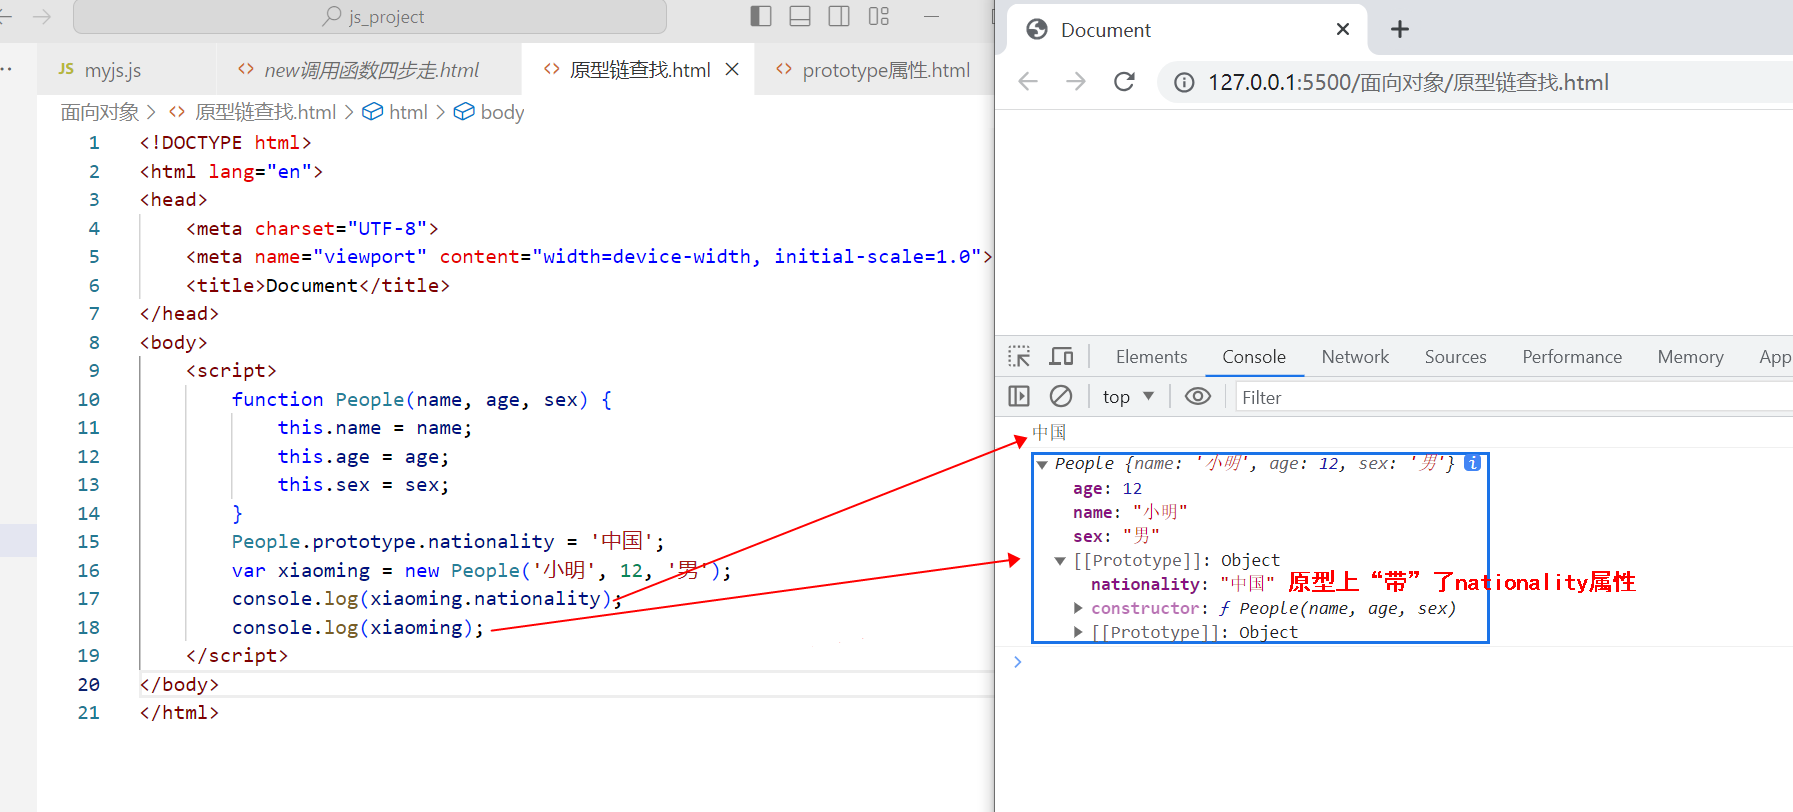The image size is (1793, 812).
Task: Expand the constructor: ƒ People entry
Action: 1078,608
